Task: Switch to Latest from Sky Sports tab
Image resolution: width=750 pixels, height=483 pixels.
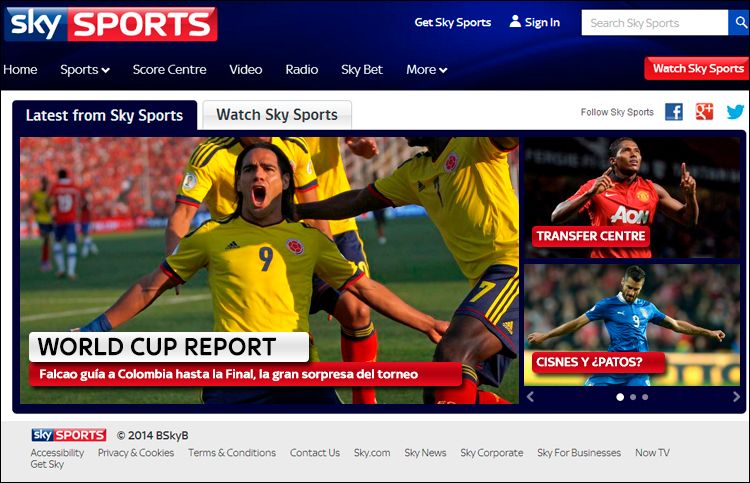Action: [x=104, y=115]
